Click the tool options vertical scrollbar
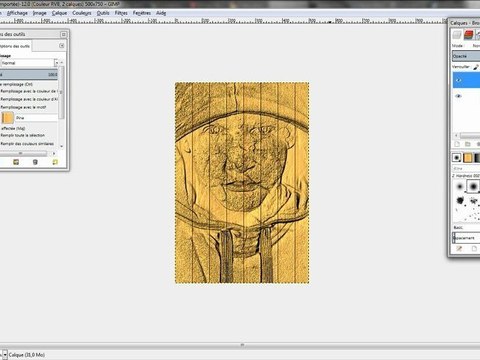480x360 pixels. [x=61, y=92]
